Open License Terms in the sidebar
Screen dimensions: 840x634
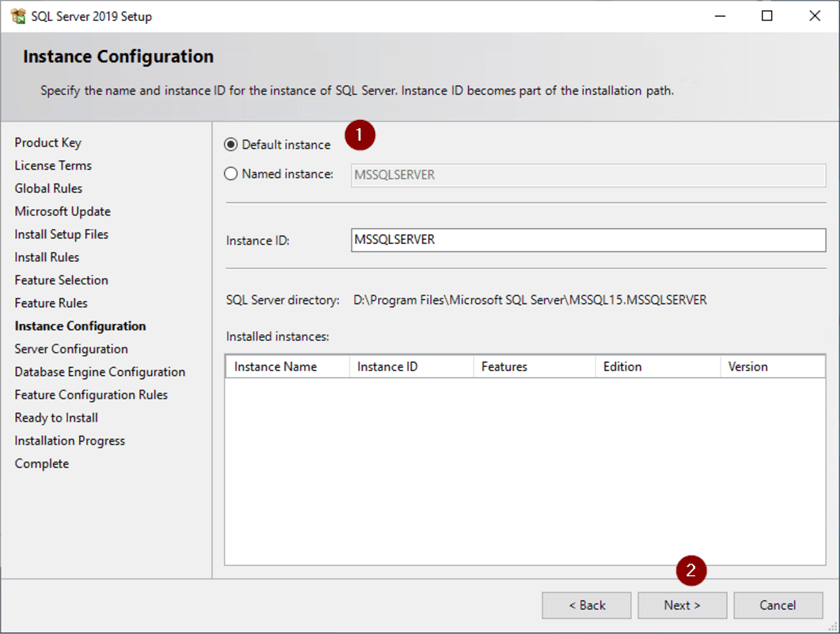point(53,166)
